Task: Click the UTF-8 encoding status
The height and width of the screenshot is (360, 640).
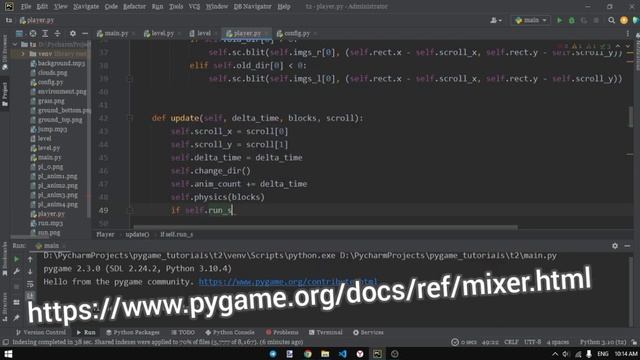Action: [x=533, y=342]
